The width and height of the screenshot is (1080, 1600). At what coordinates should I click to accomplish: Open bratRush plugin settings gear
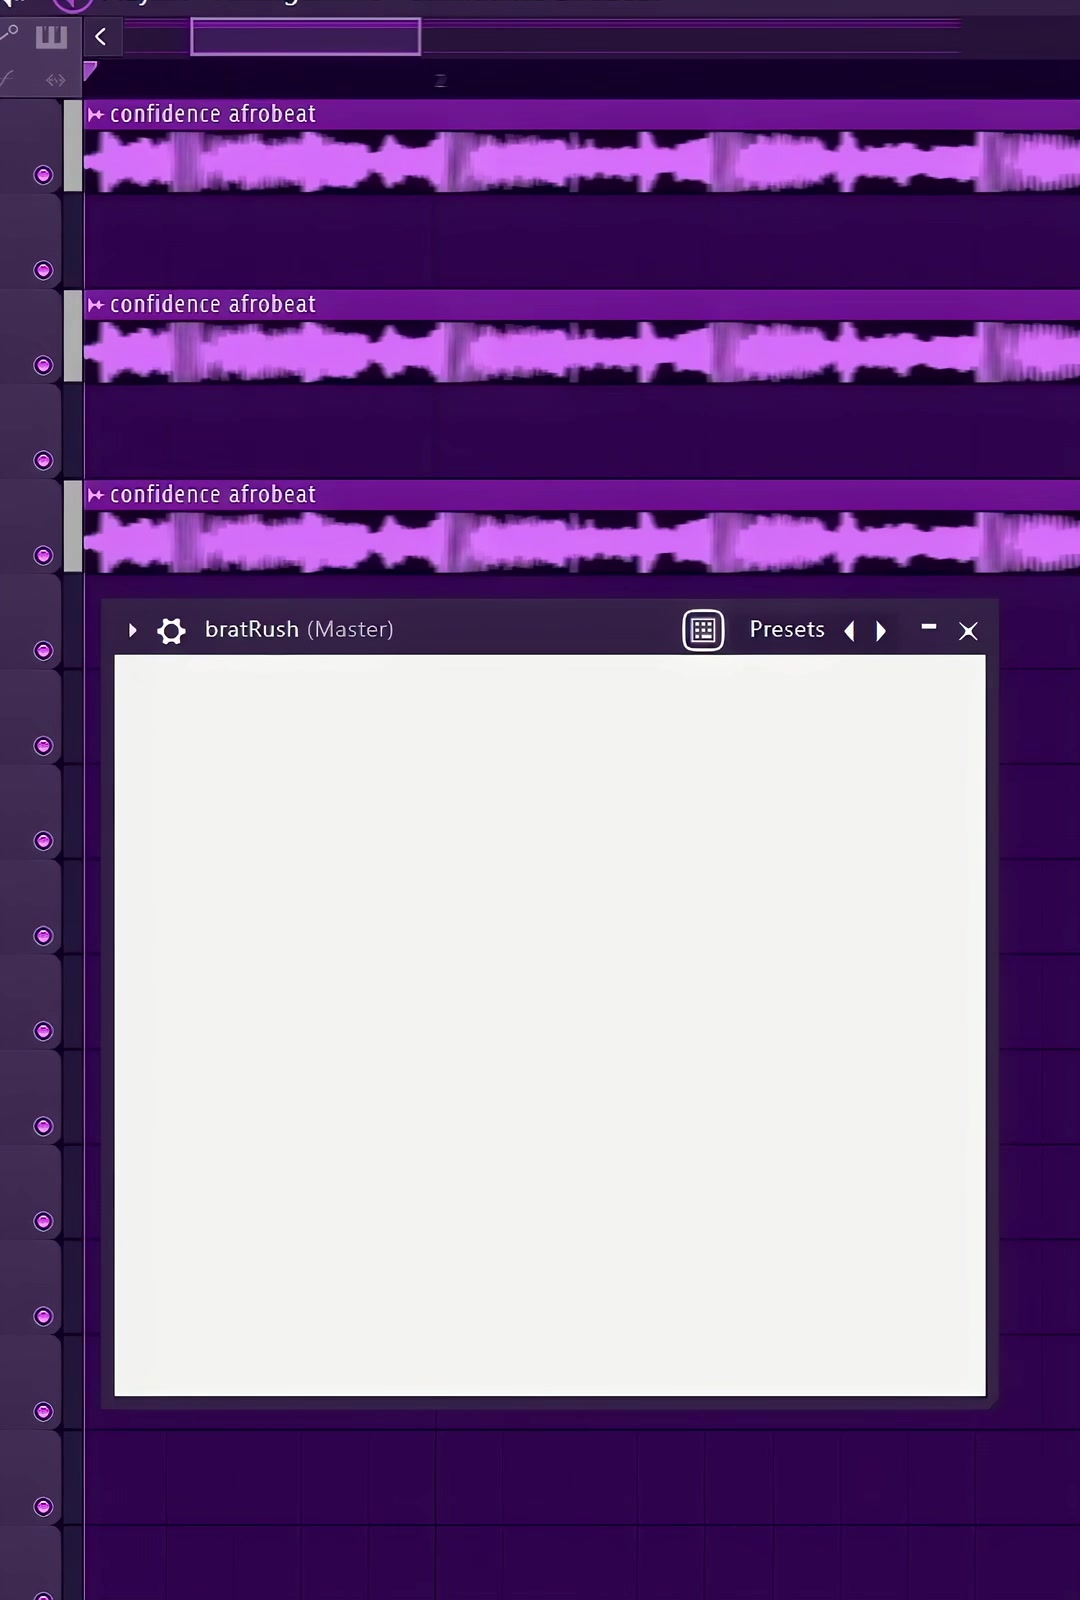click(x=172, y=630)
